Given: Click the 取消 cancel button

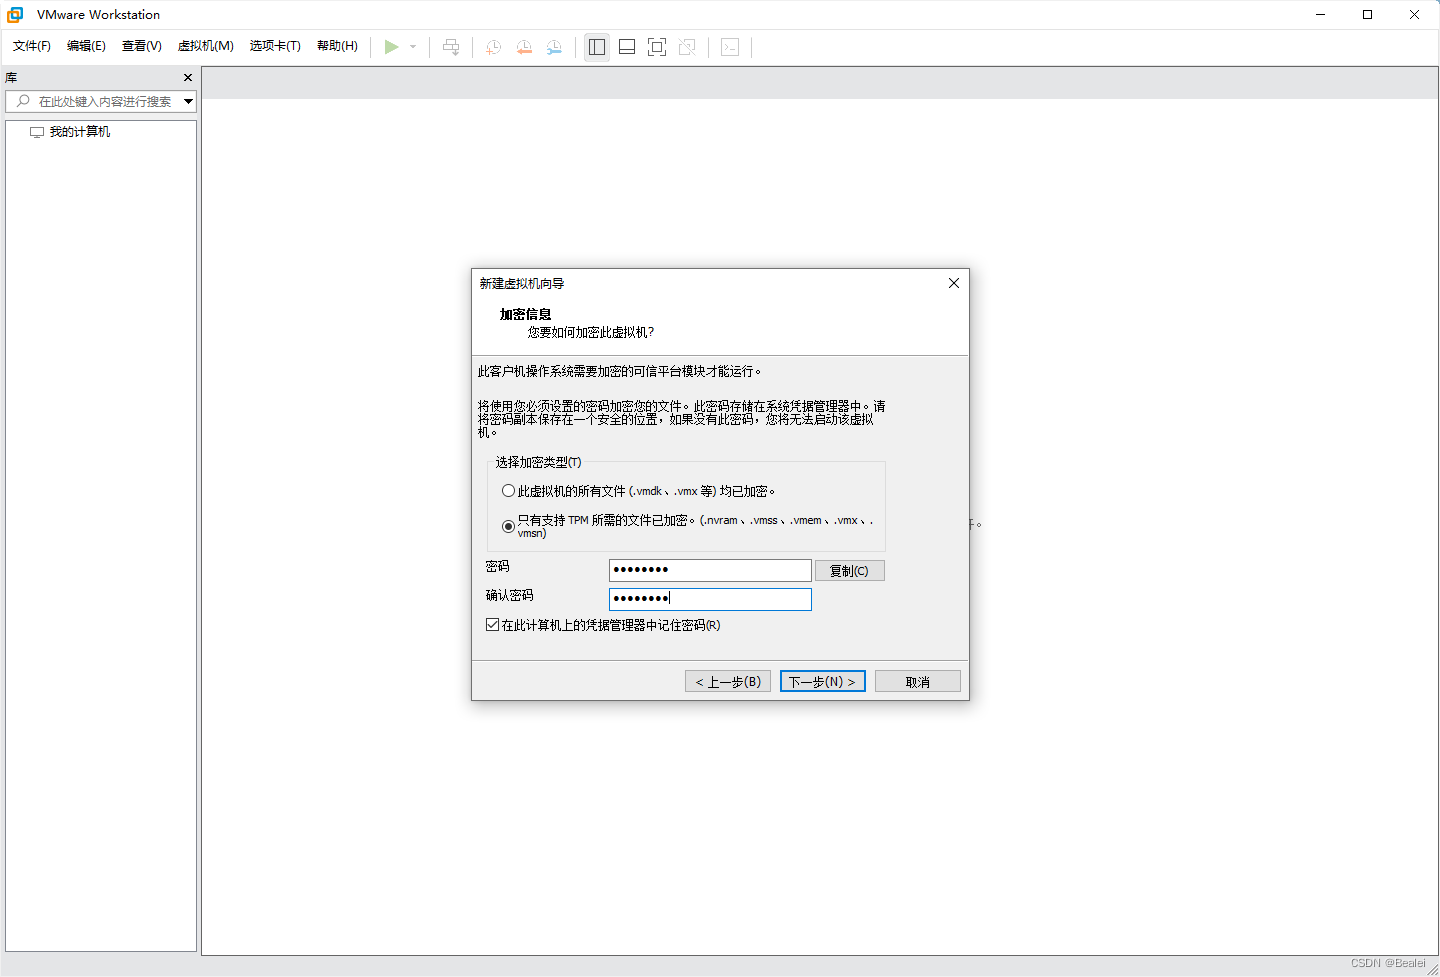Looking at the screenshot, I should (x=918, y=682).
